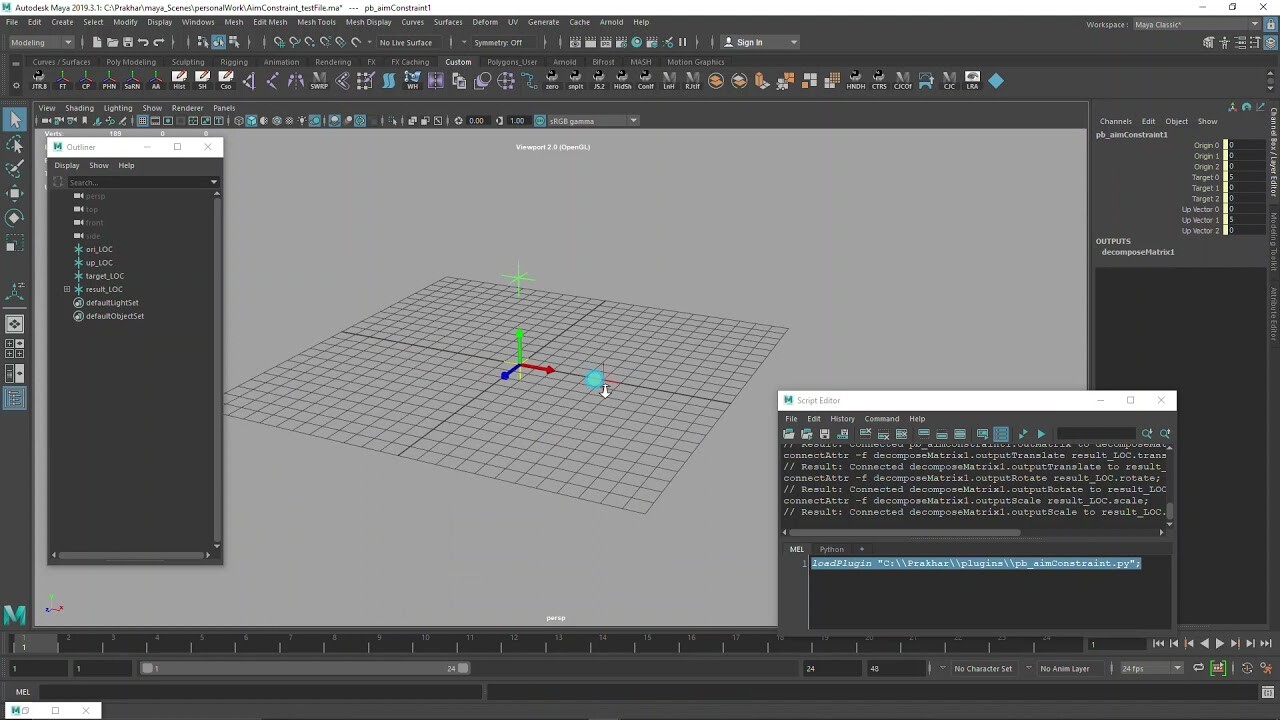Open the Arnold menu
The image size is (1280, 720).
[611, 21]
